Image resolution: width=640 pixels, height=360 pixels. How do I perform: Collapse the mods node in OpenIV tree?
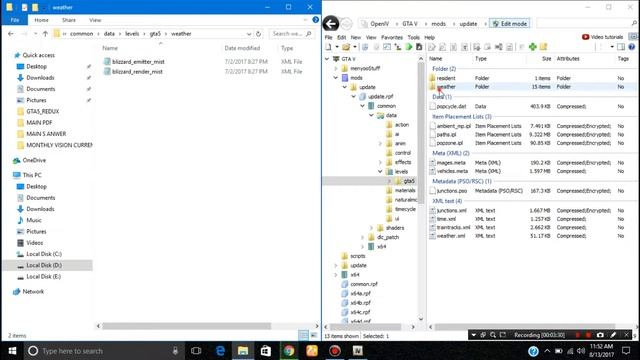(x=336, y=78)
